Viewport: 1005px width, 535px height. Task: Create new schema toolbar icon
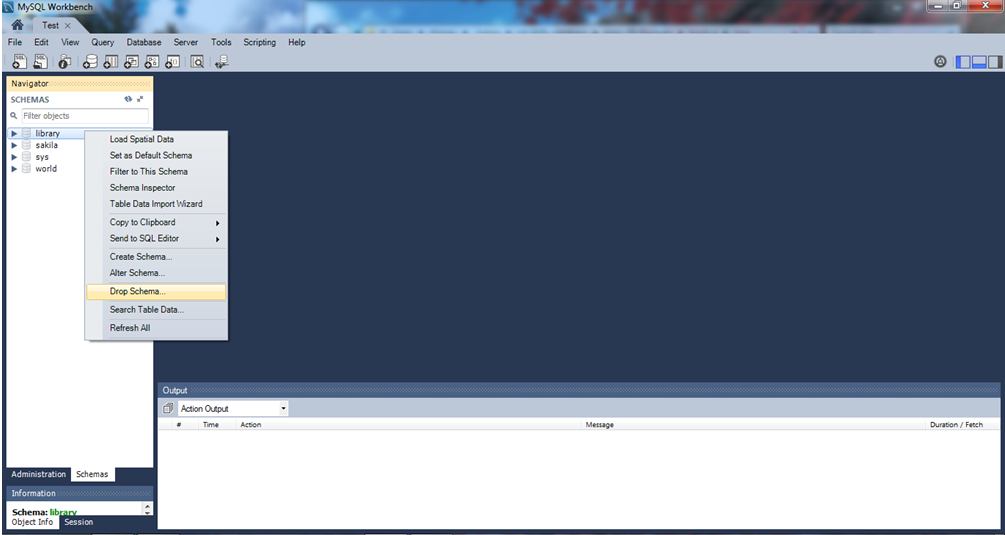click(x=90, y=62)
